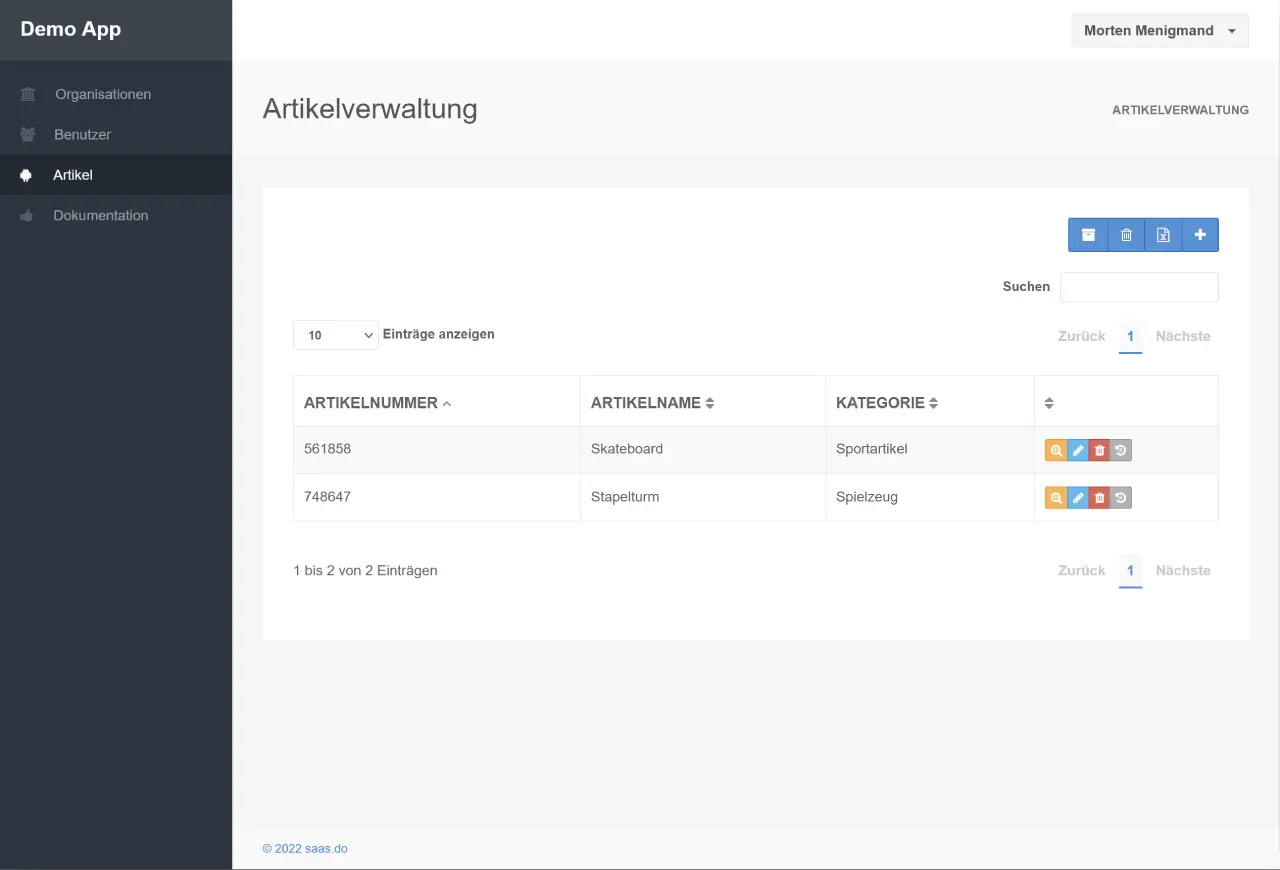View details of the Stapelturm article
The height and width of the screenshot is (870, 1280).
(1056, 497)
